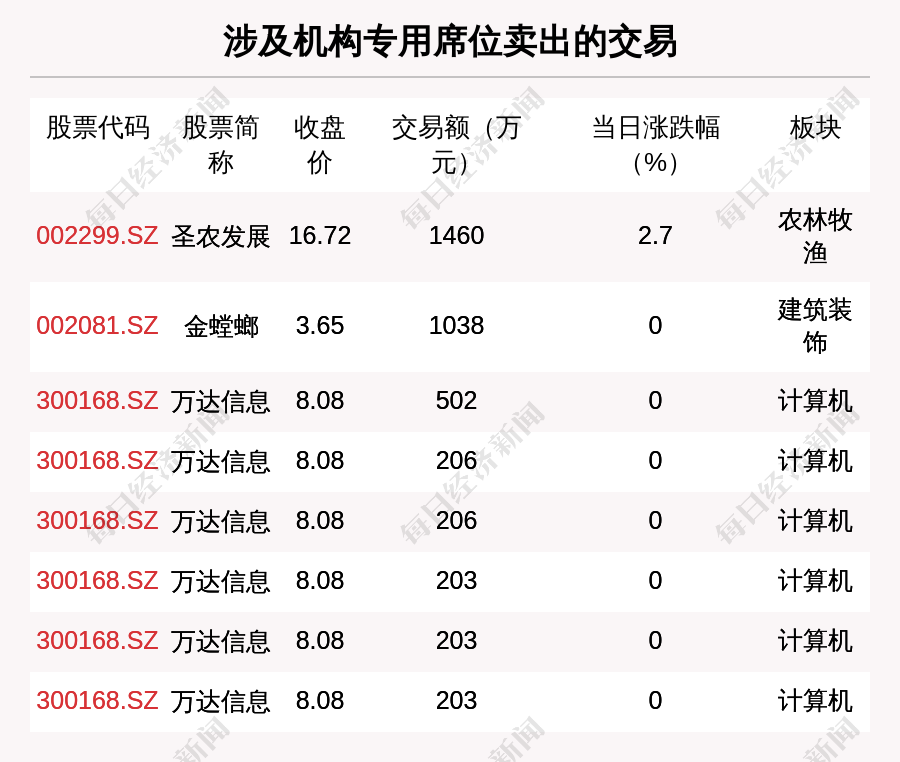The height and width of the screenshot is (762, 900).
Task: Open stock code 002299.SZ
Action: (97, 236)
